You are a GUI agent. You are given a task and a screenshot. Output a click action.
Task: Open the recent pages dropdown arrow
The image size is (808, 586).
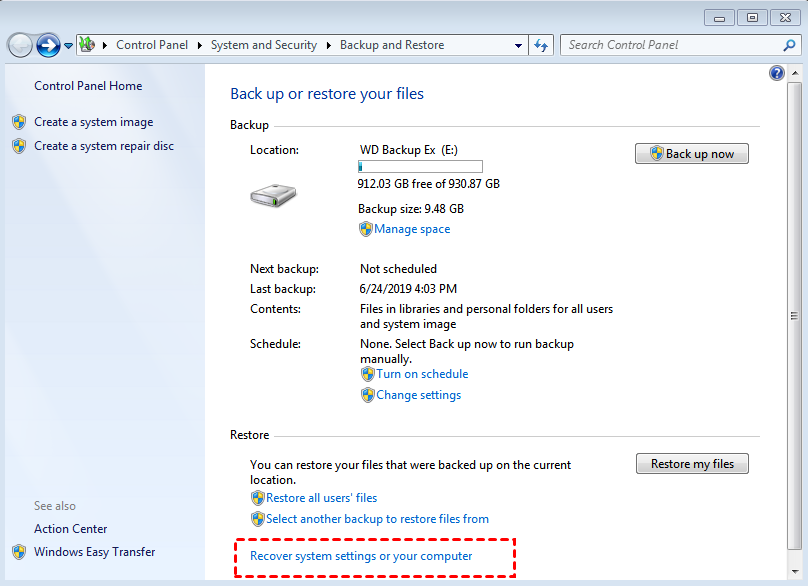[x=68, y=46]
